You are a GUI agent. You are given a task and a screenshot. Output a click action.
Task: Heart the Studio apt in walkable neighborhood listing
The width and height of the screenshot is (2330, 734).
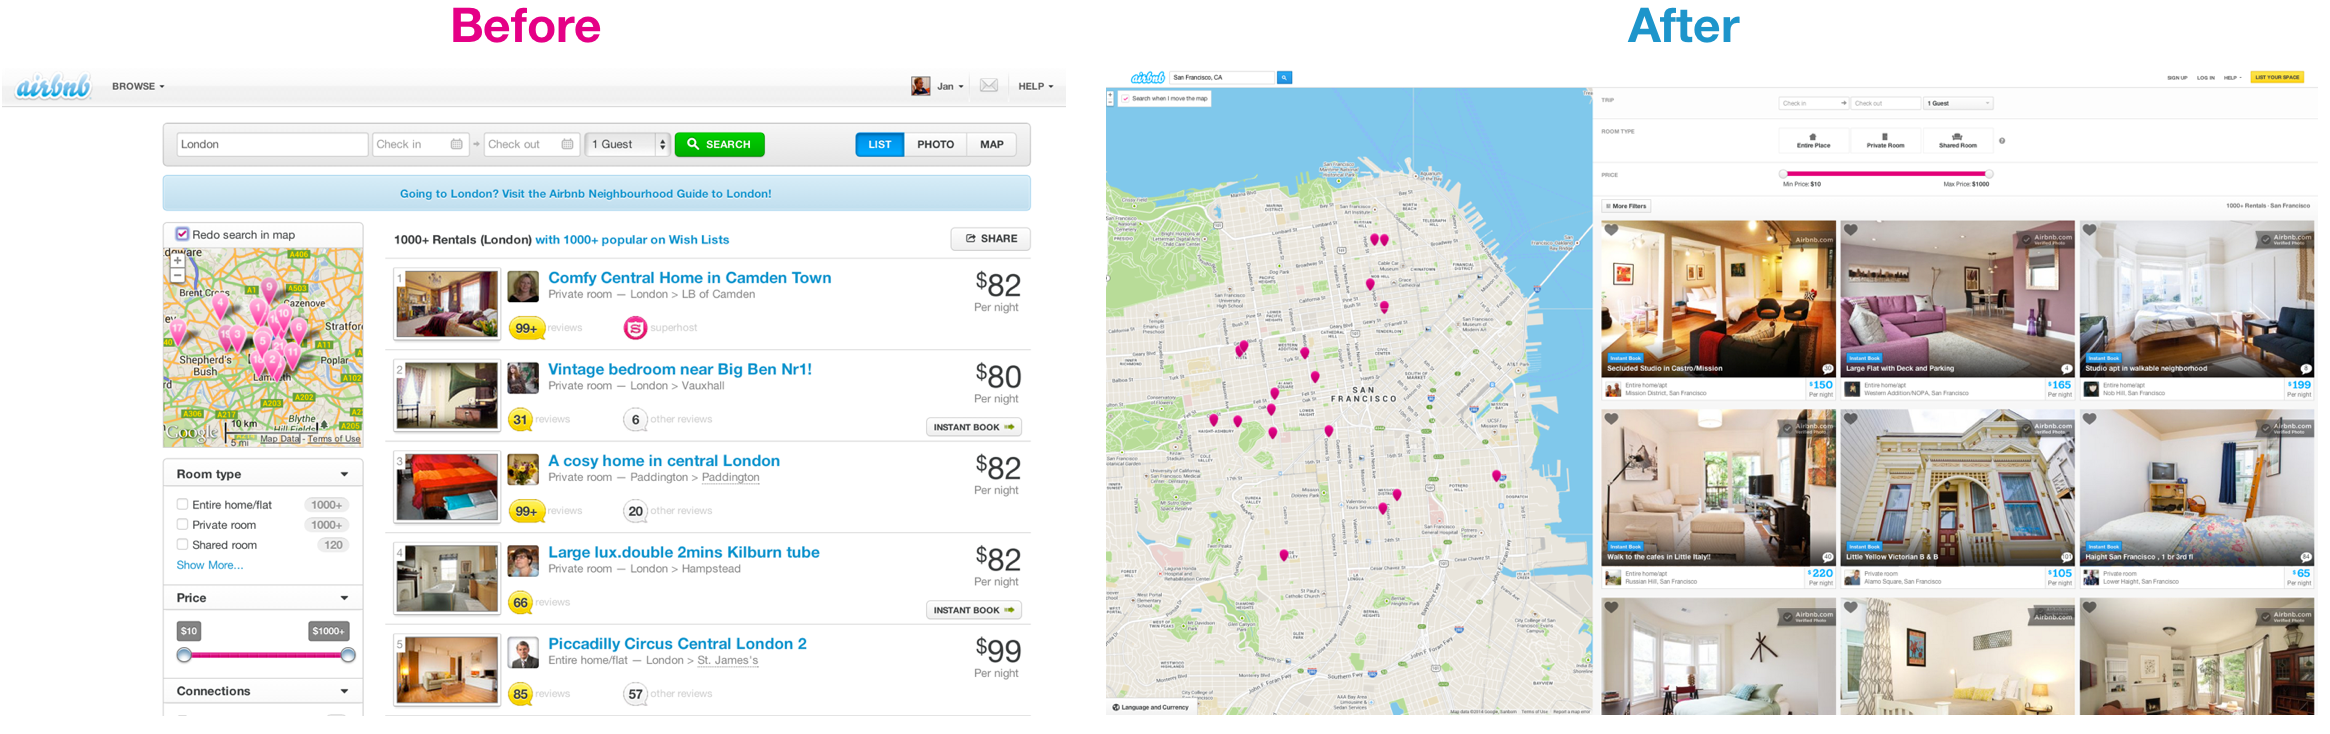(x=2090, y=230)
